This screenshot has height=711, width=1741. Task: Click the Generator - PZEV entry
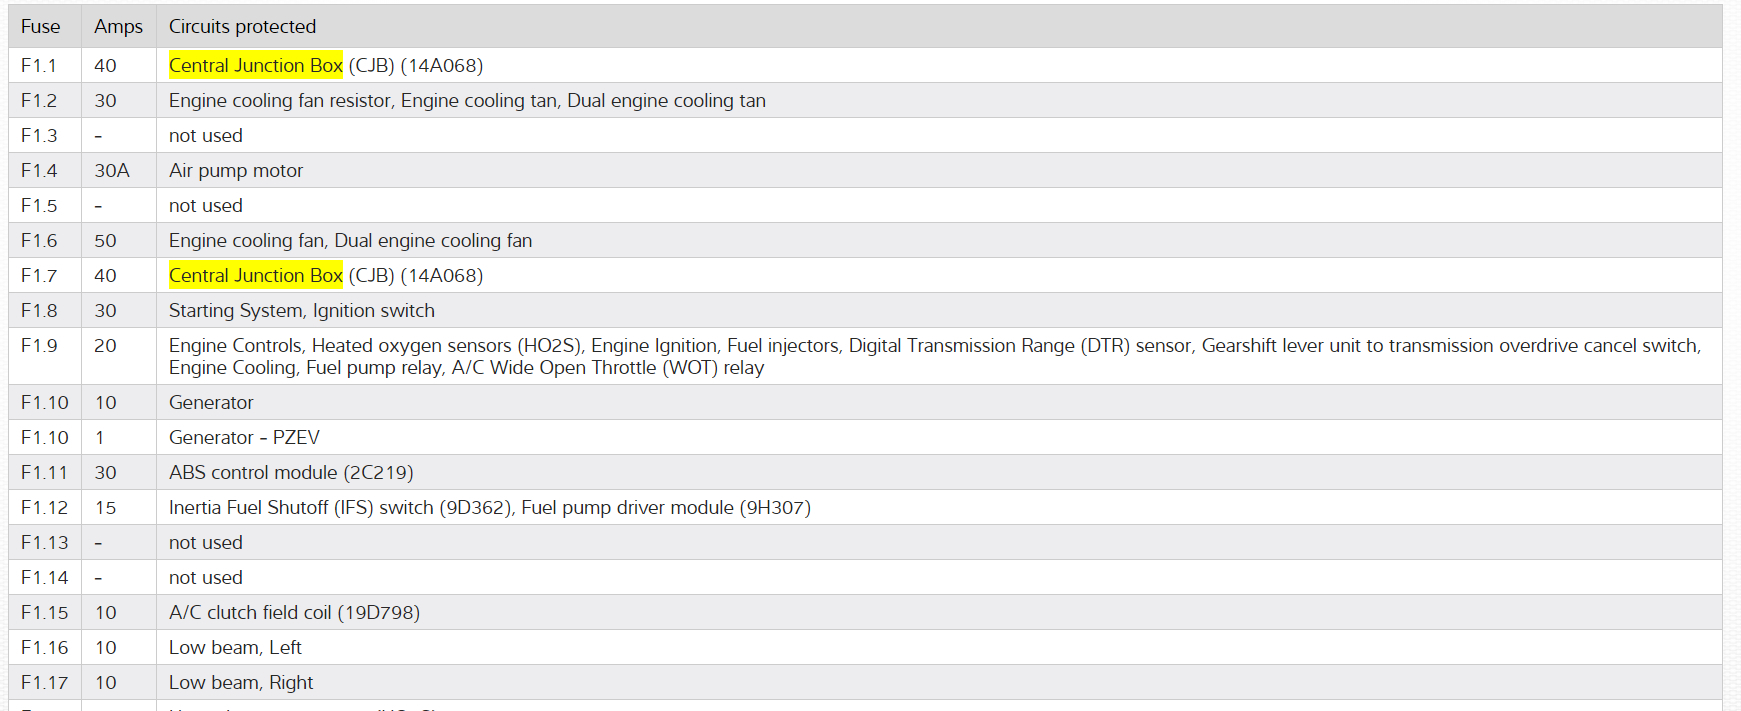[x=244, y=438]
